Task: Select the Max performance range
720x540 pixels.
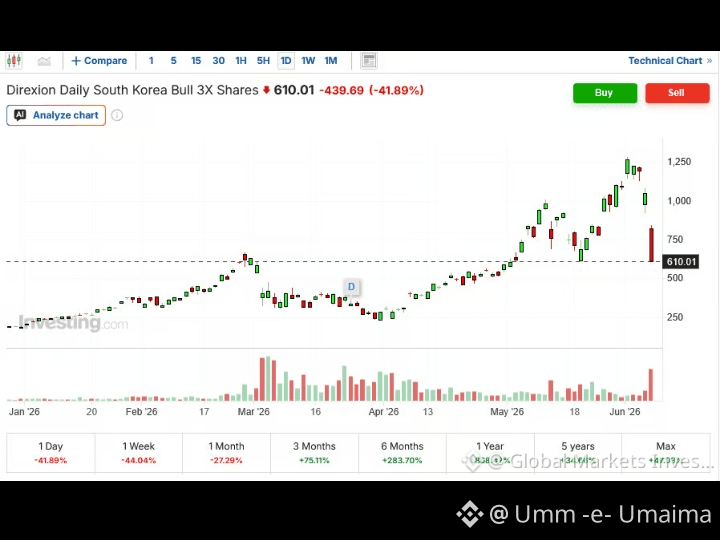Action: pyautogui.click(x=666, y=453)
